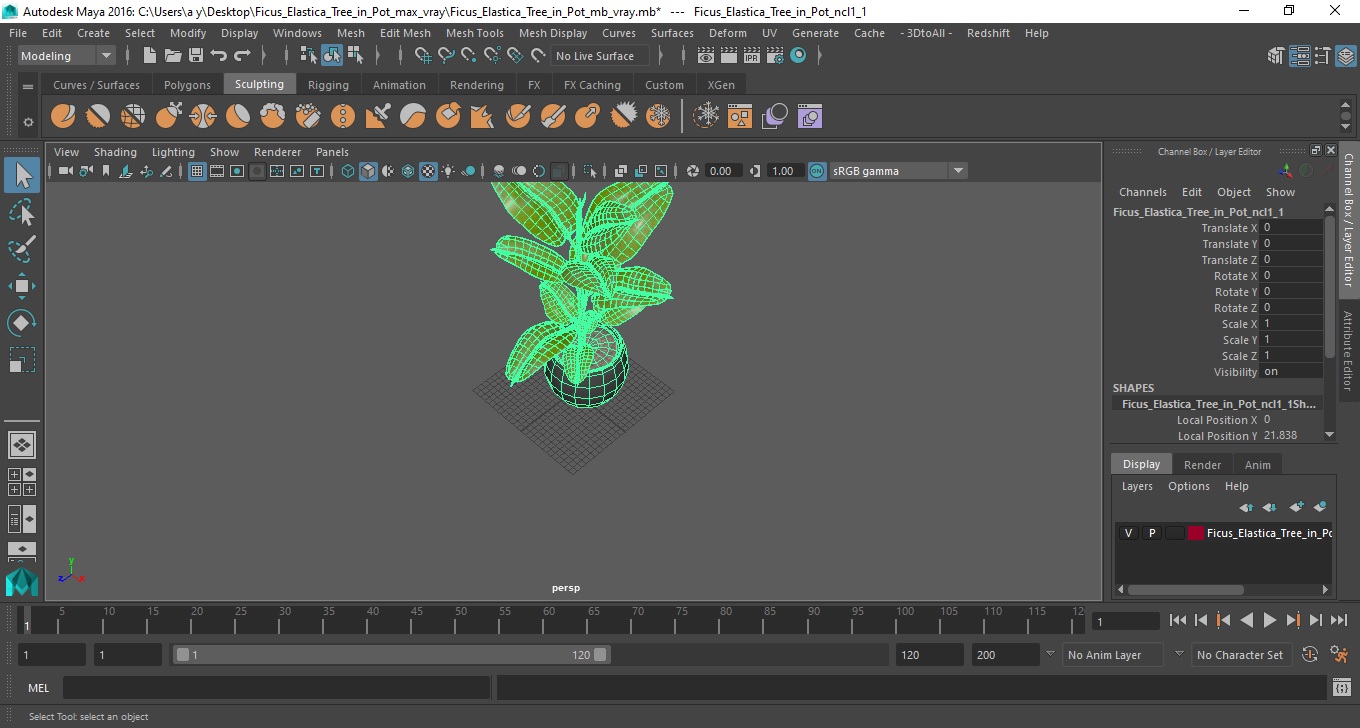Open the No Character Set dropdown

click(1240, 655)
